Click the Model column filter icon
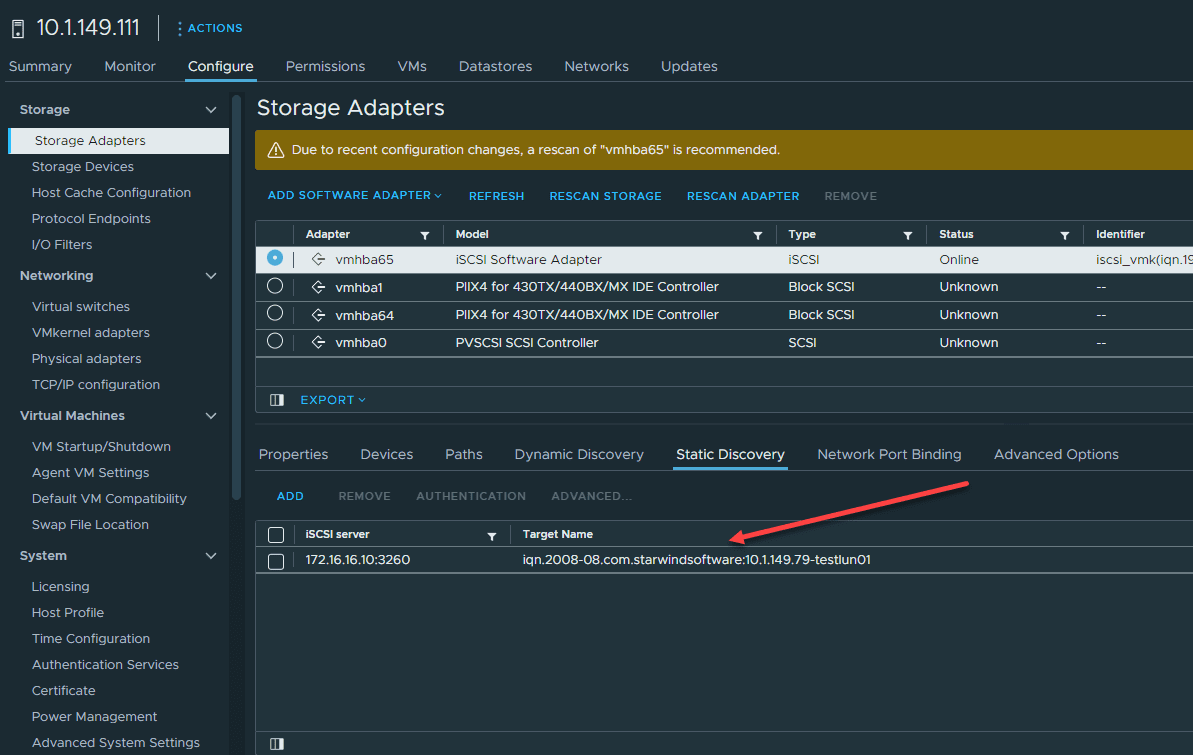The width and height of the screenshot is (1193, 755). pos(757,235)
